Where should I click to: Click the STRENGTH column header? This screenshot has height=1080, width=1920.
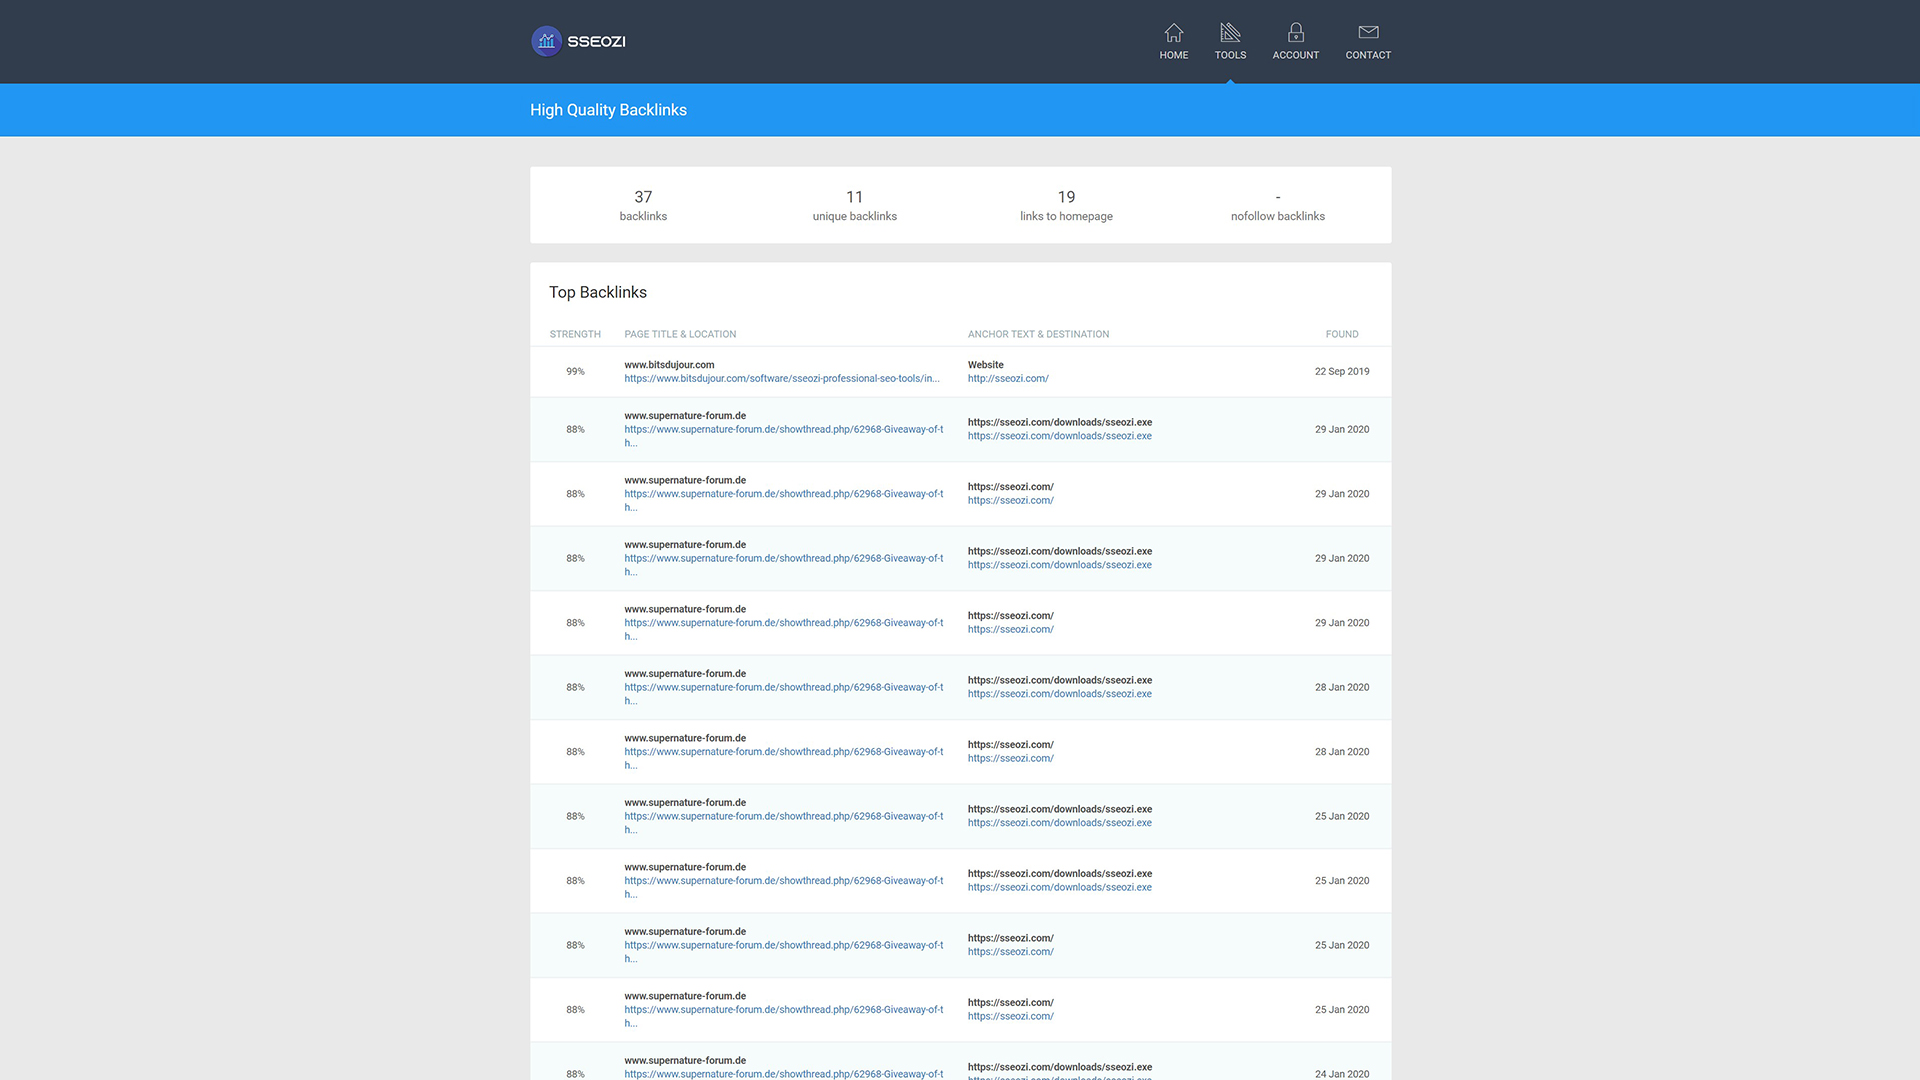(575, 334)
